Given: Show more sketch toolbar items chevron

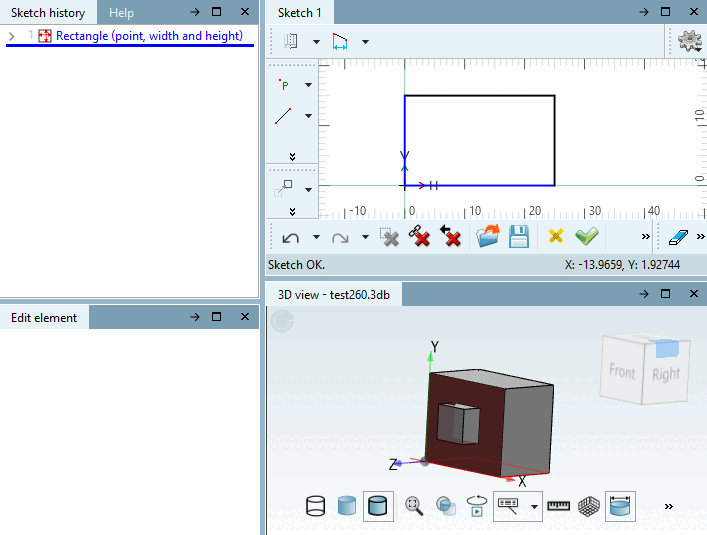Looking at the screenshot, I should point(646,237).
